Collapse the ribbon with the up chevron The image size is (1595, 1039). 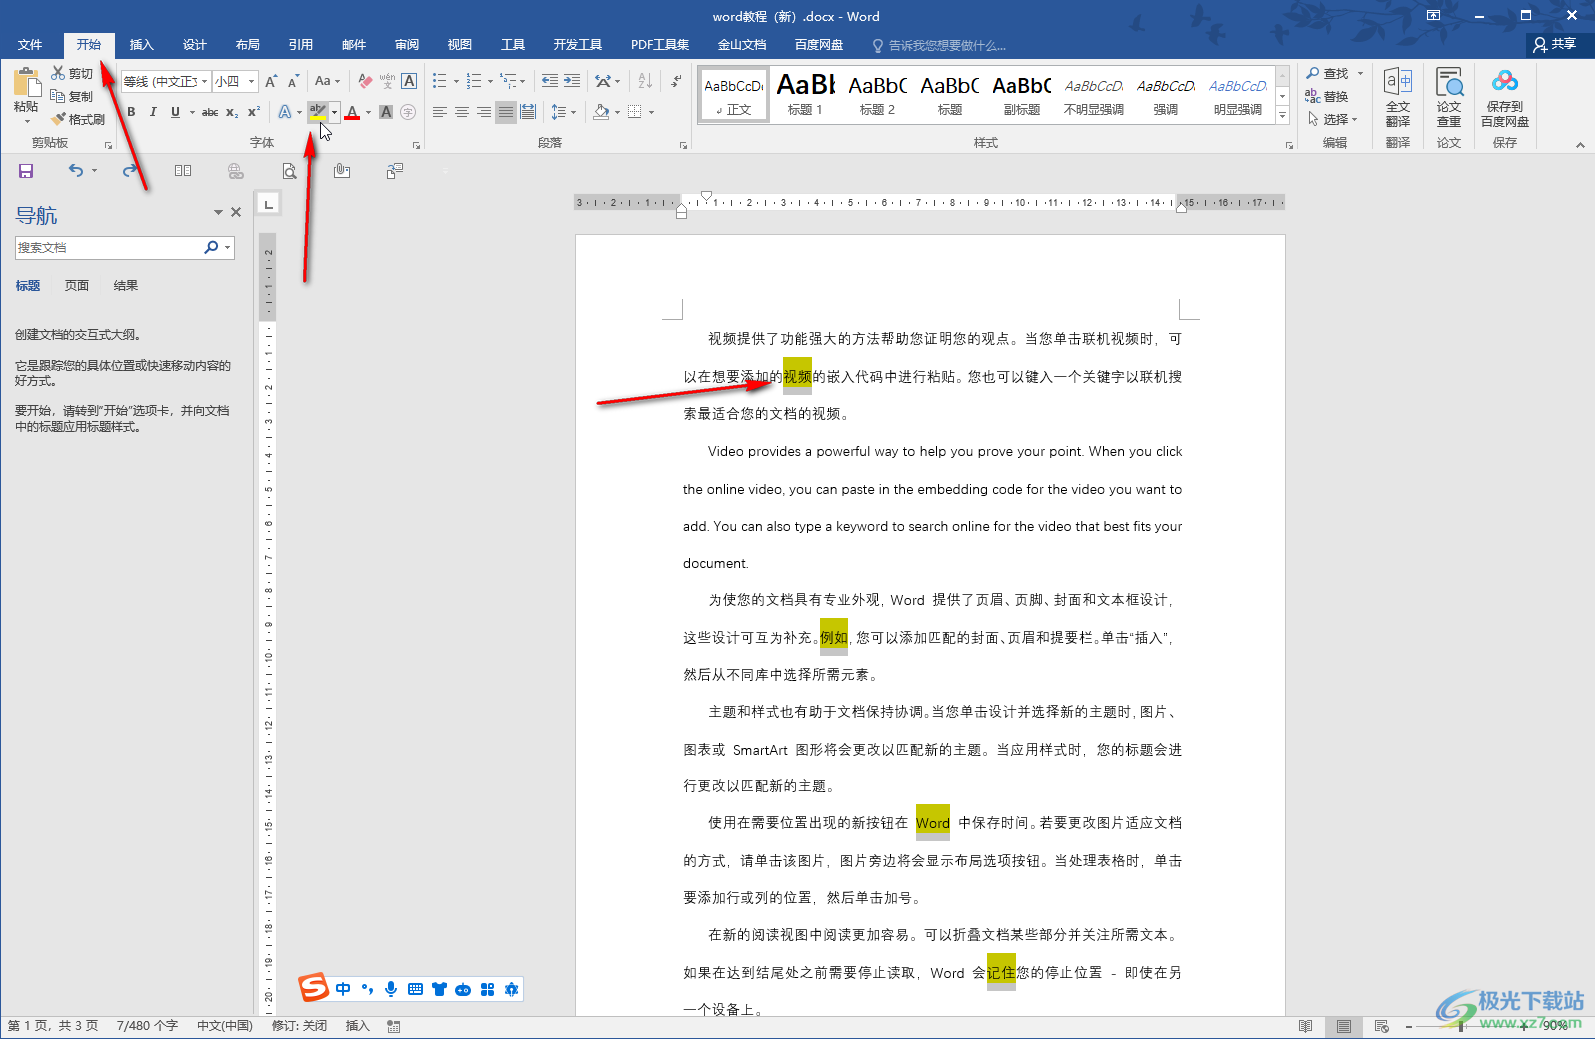[1580, 145]
